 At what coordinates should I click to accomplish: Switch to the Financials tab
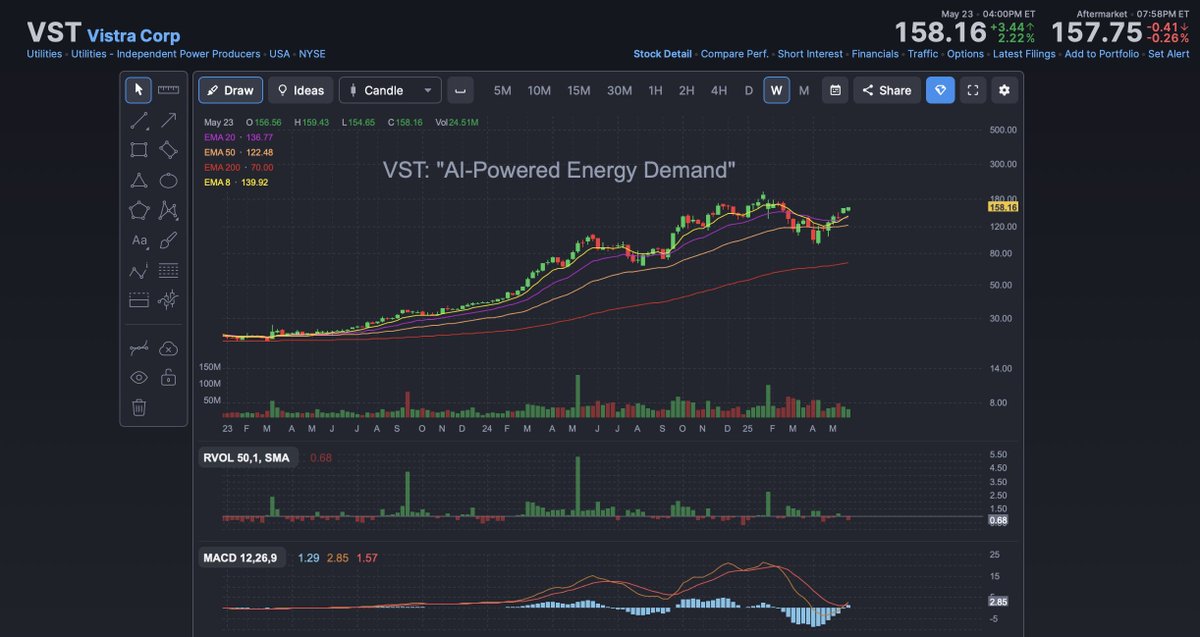coord(875,53)
